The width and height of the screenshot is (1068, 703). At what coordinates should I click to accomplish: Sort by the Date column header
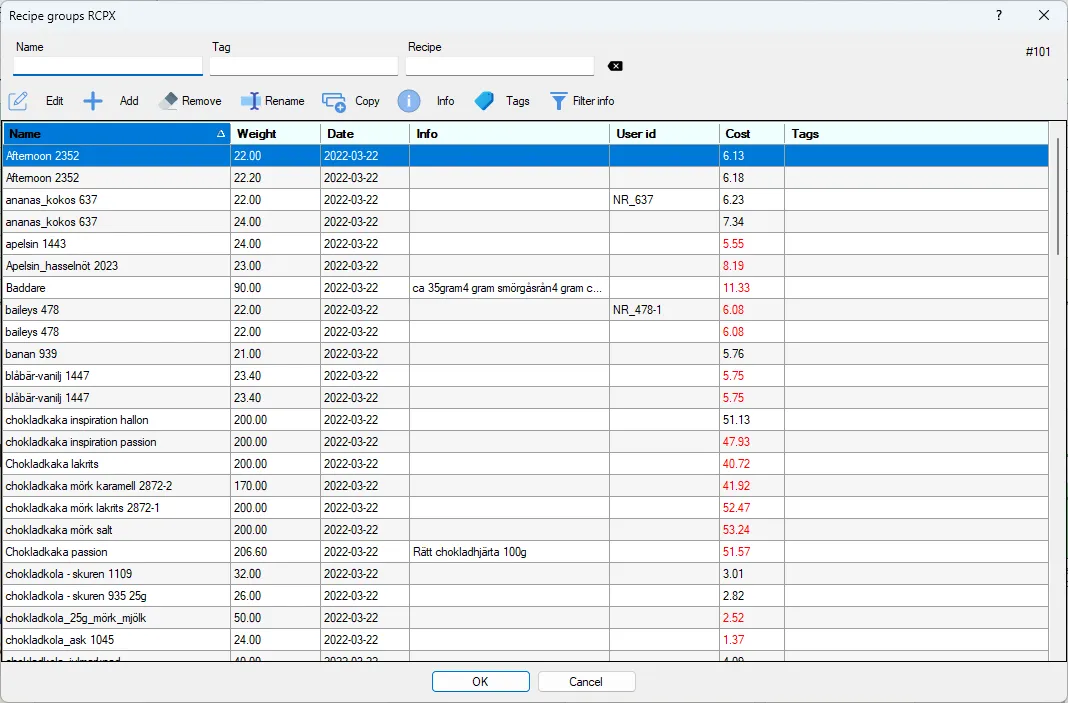click(364, 134)
